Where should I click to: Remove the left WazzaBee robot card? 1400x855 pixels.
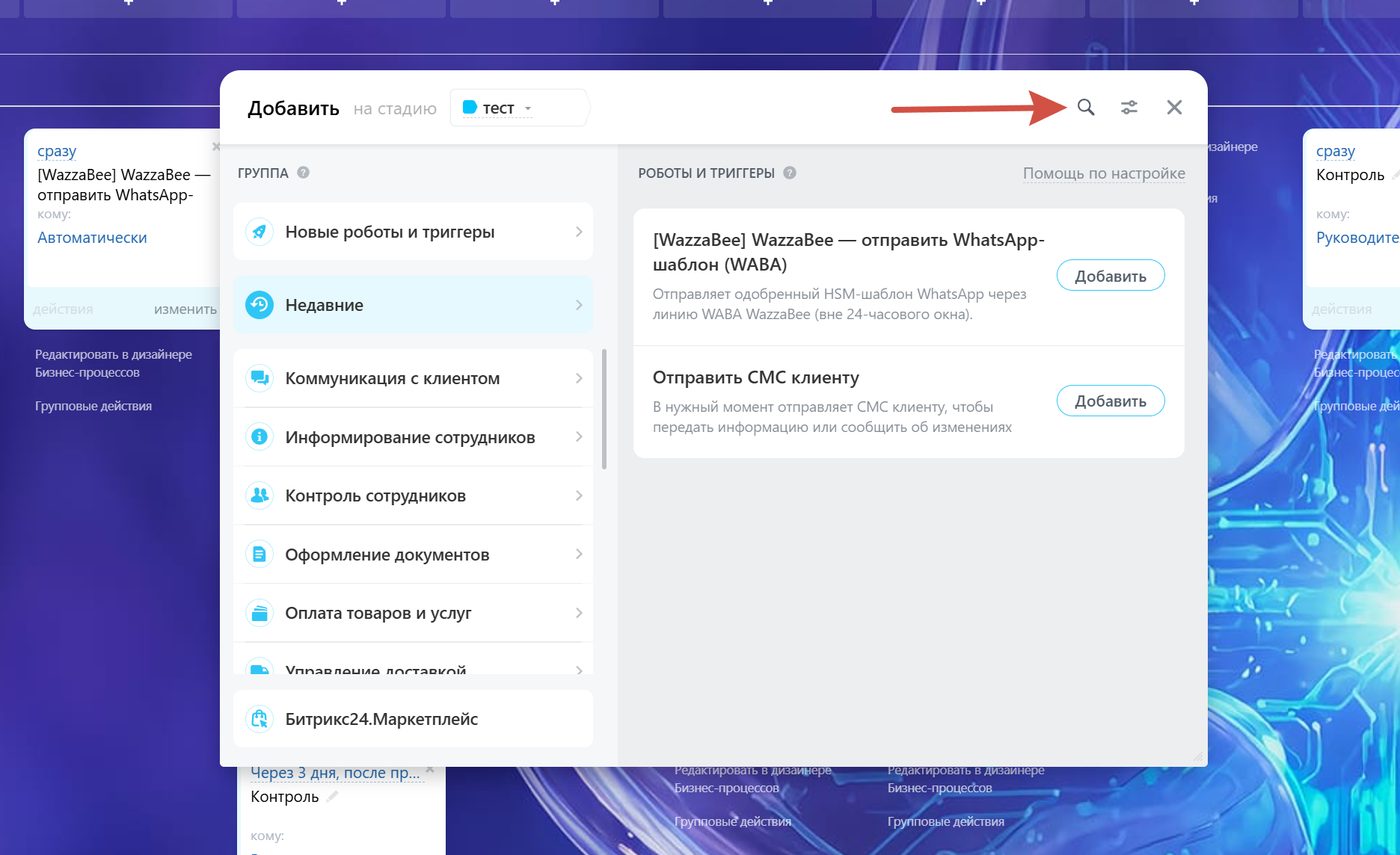pyautogui.click(x=216, y=146)
